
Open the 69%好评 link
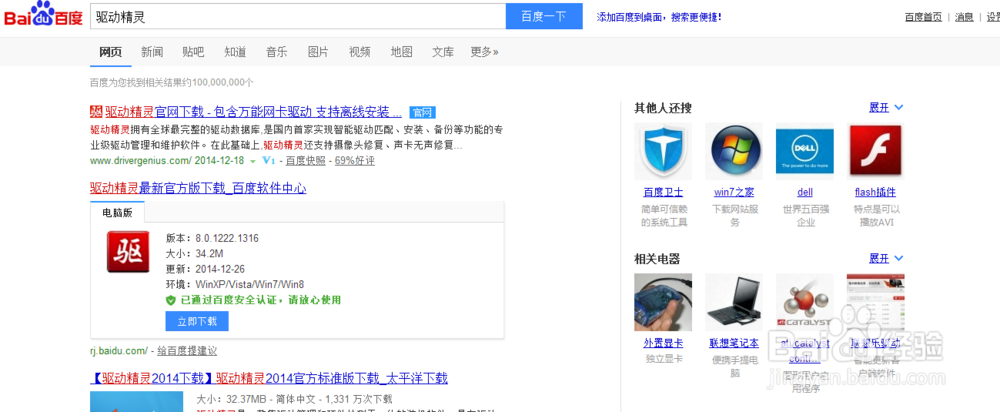[355, 161]
